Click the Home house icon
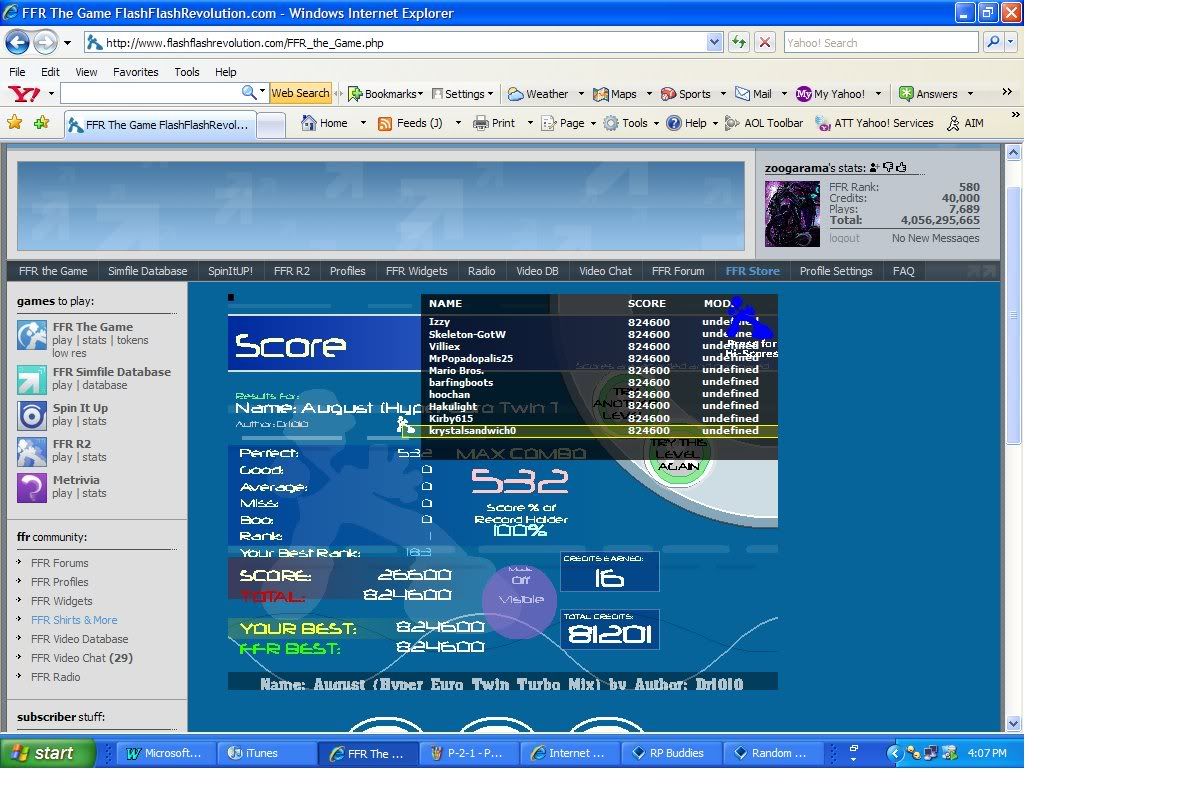Viewport: 1191px width, 786px height. pyautogui.click(x=308, y=122)
